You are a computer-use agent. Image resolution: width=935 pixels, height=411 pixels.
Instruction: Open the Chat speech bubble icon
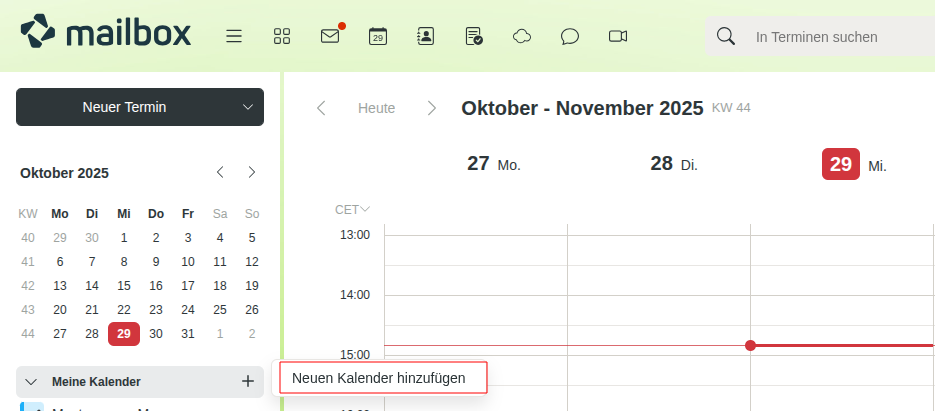pos(570,36)
